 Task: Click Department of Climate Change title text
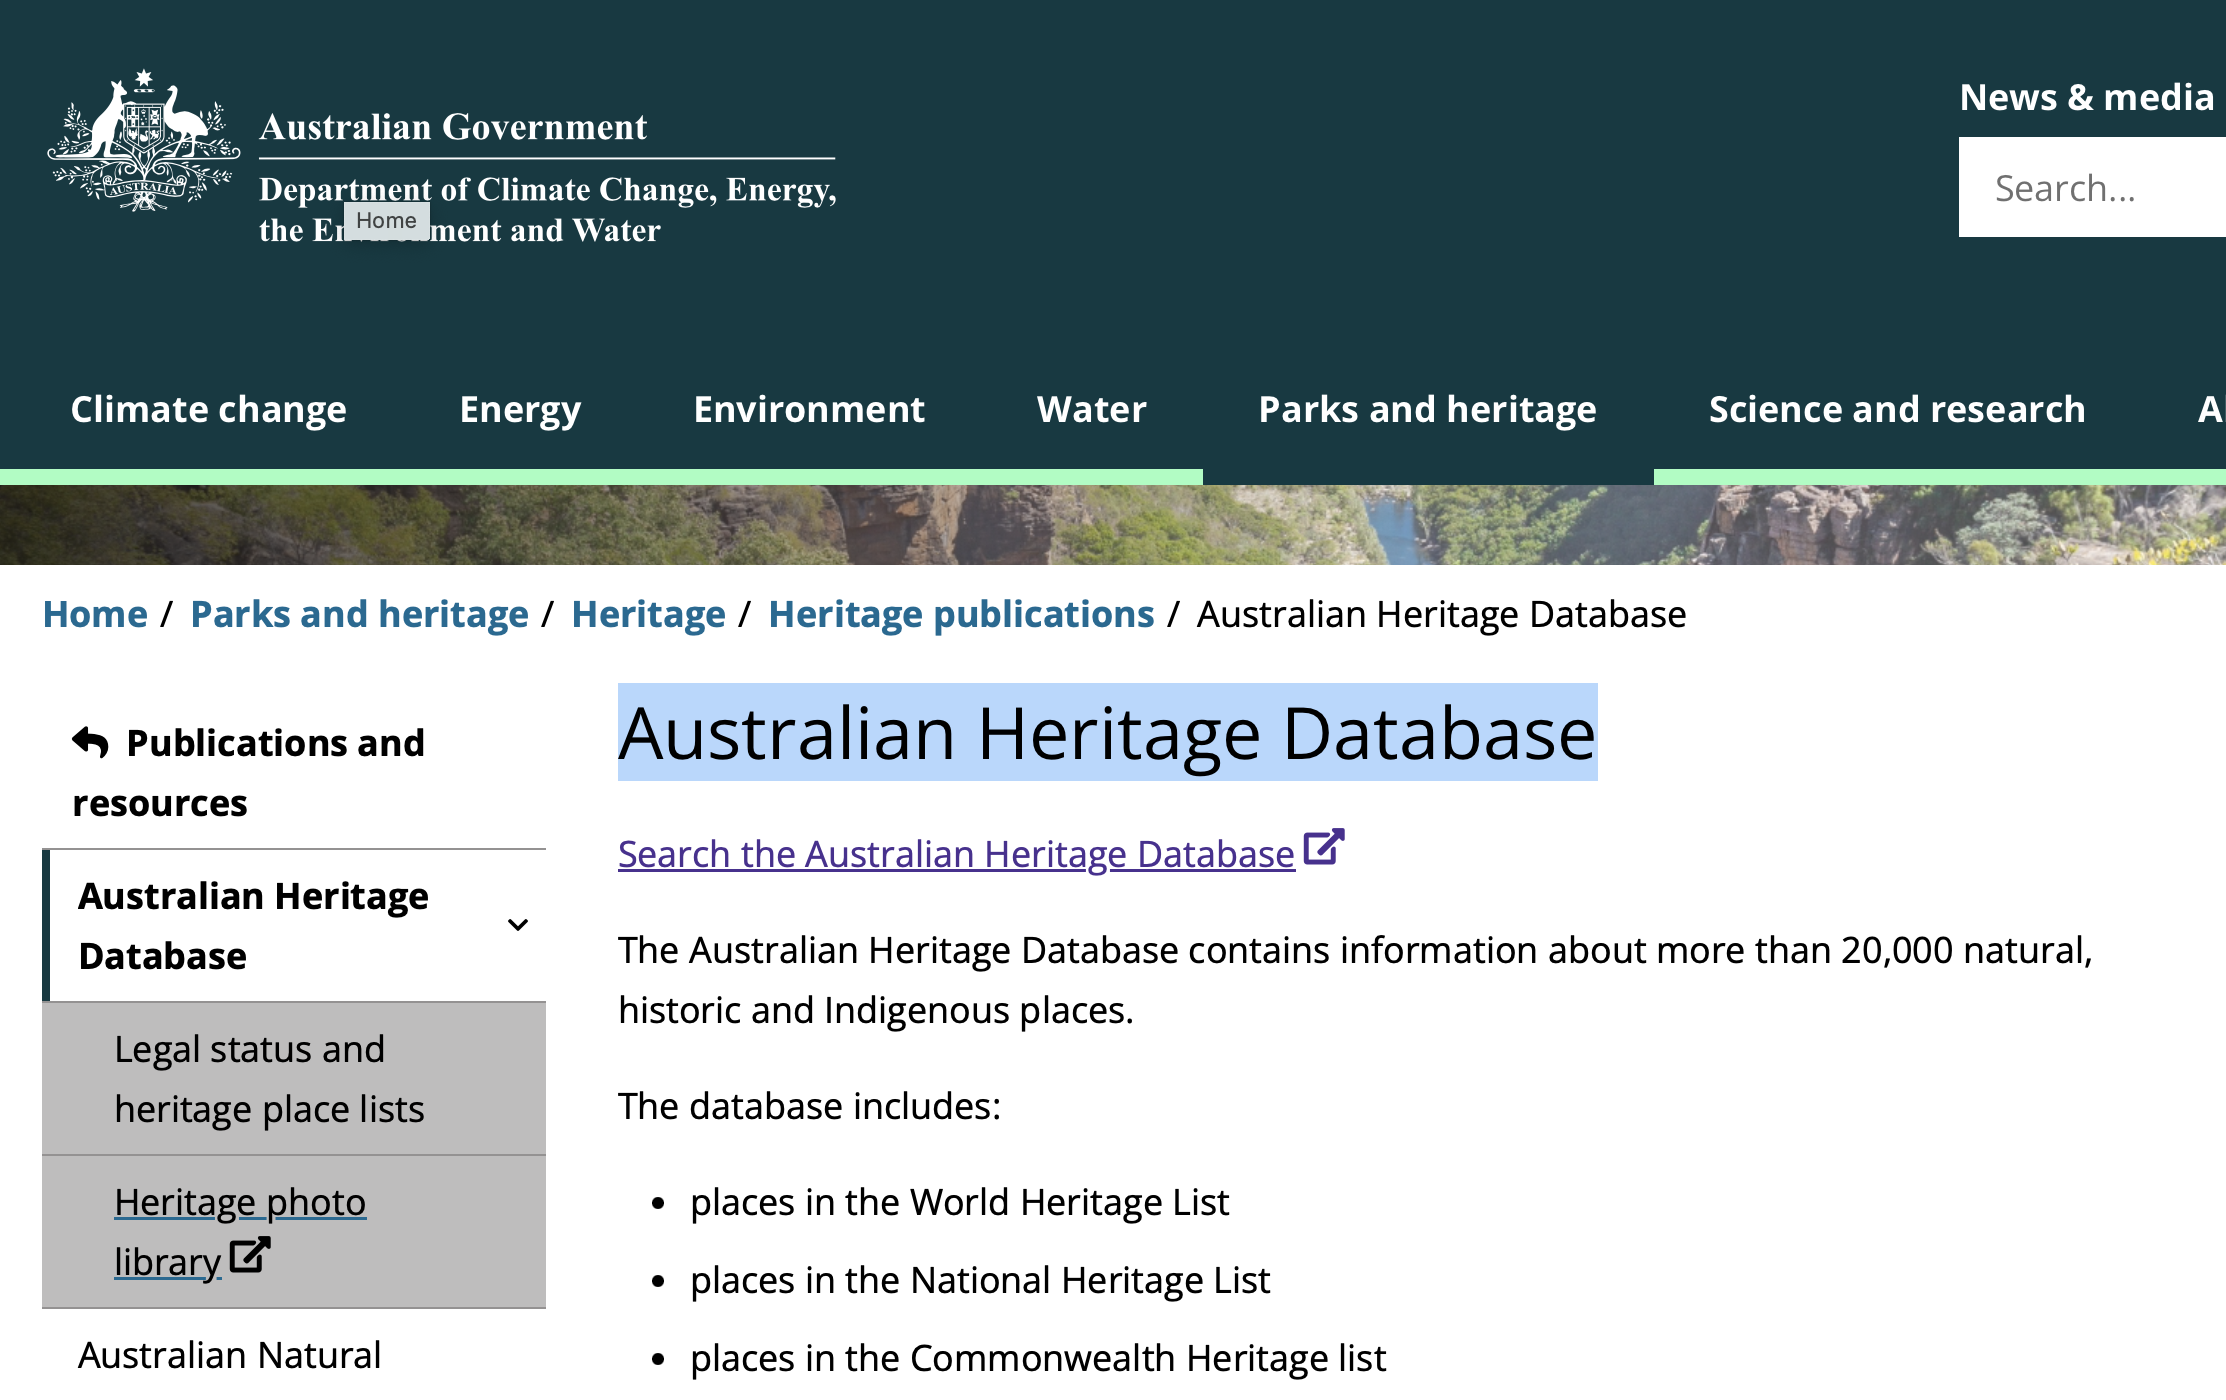click(547, 189)
